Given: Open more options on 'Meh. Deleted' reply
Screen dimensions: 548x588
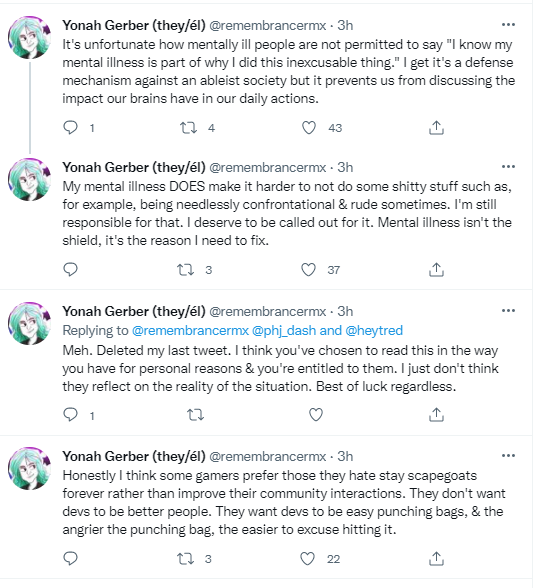Looking at the screenshot, I should [508, 310].
